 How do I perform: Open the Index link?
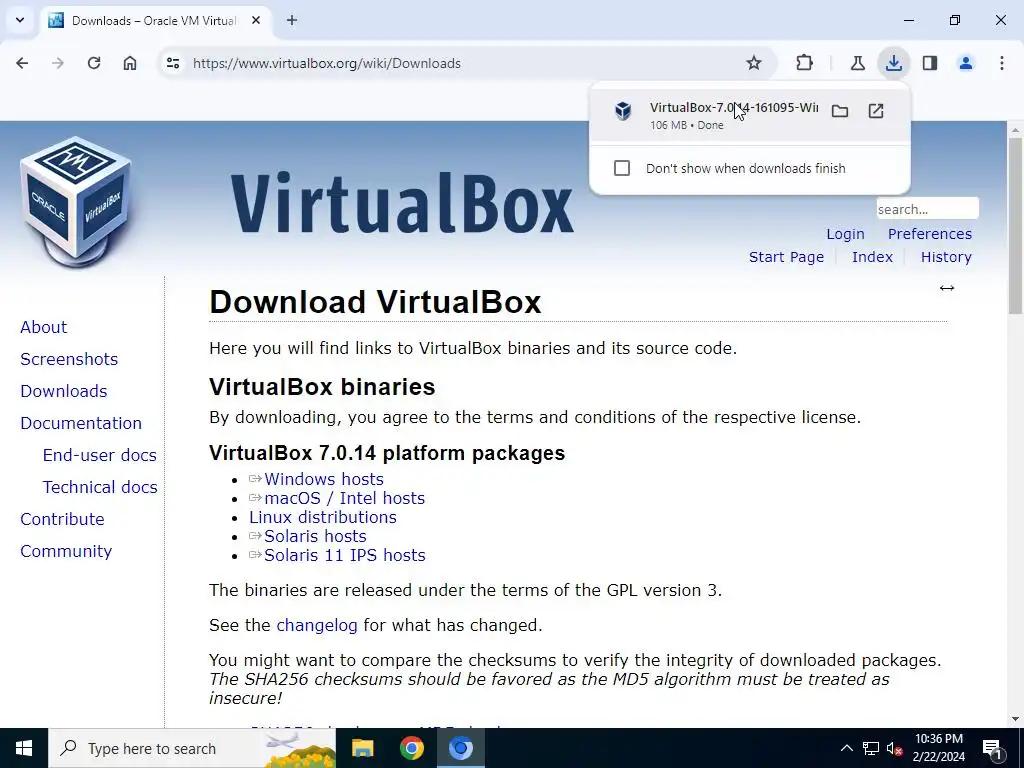click(x=872, y=257)
